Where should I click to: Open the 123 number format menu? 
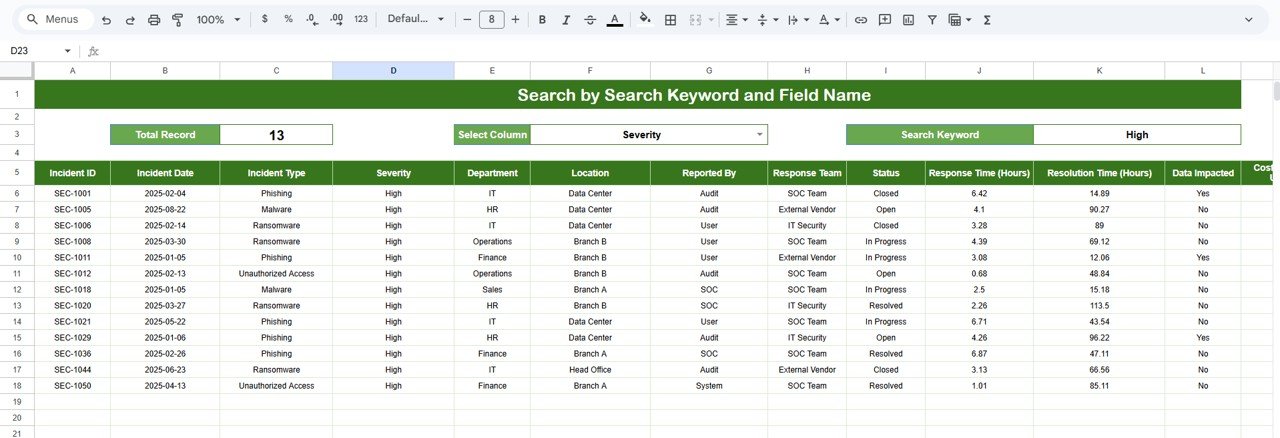tap(361, 20)
